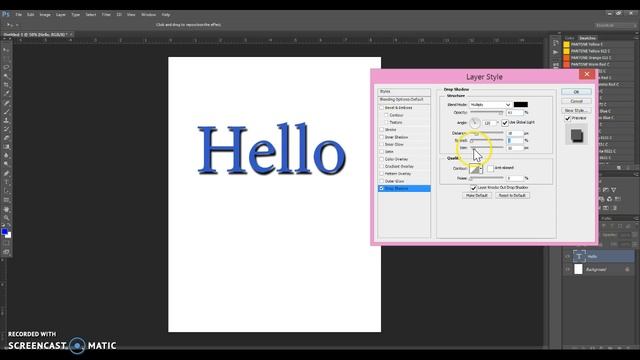Click Cancel in Layer Style dialog
This screenshot has height=360, width=640.
[576, 101]
